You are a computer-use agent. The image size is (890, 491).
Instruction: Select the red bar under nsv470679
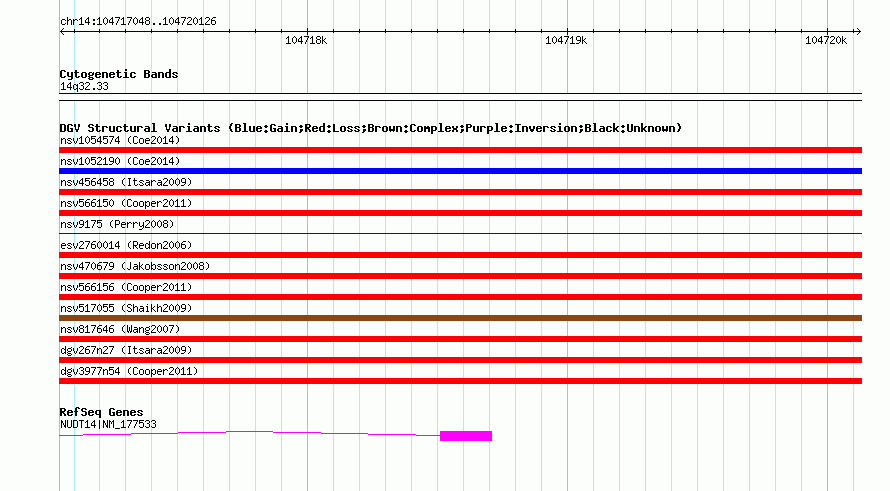click(460, 276)
